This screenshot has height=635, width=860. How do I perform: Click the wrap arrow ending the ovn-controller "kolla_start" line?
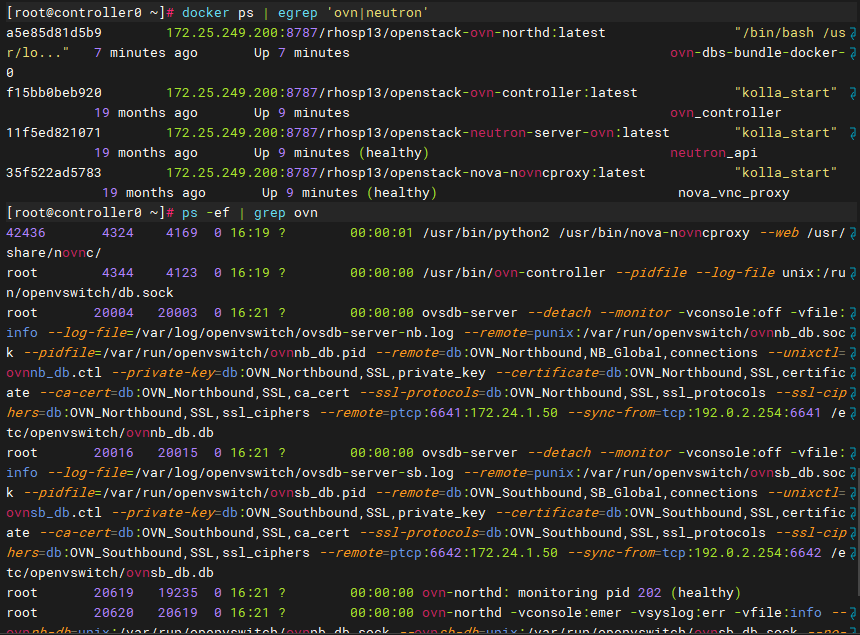point(853,93)
